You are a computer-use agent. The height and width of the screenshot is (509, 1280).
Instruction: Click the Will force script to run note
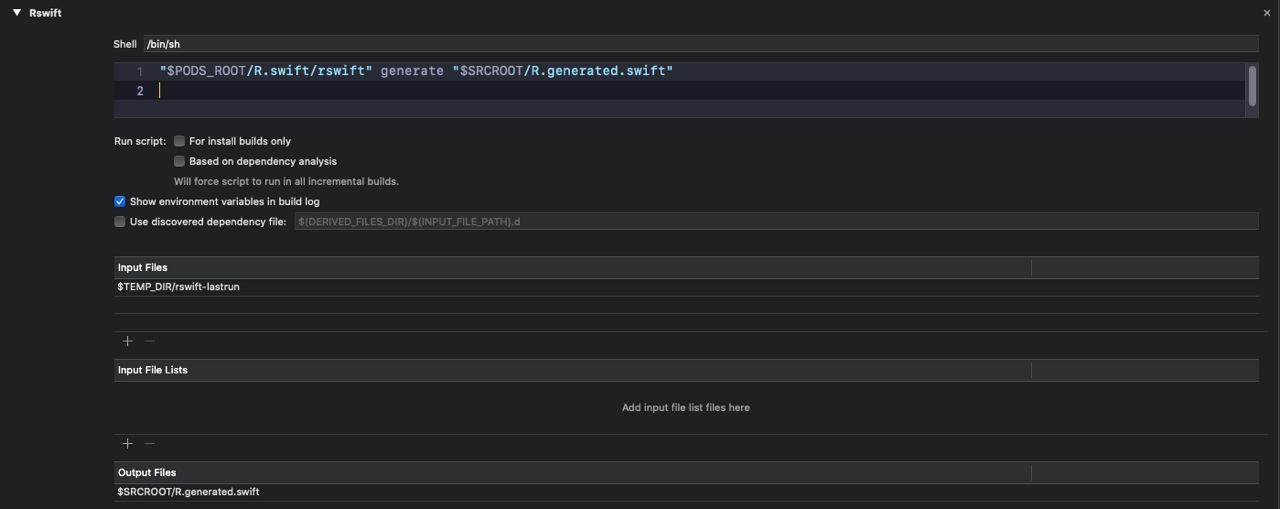(286, 181)
